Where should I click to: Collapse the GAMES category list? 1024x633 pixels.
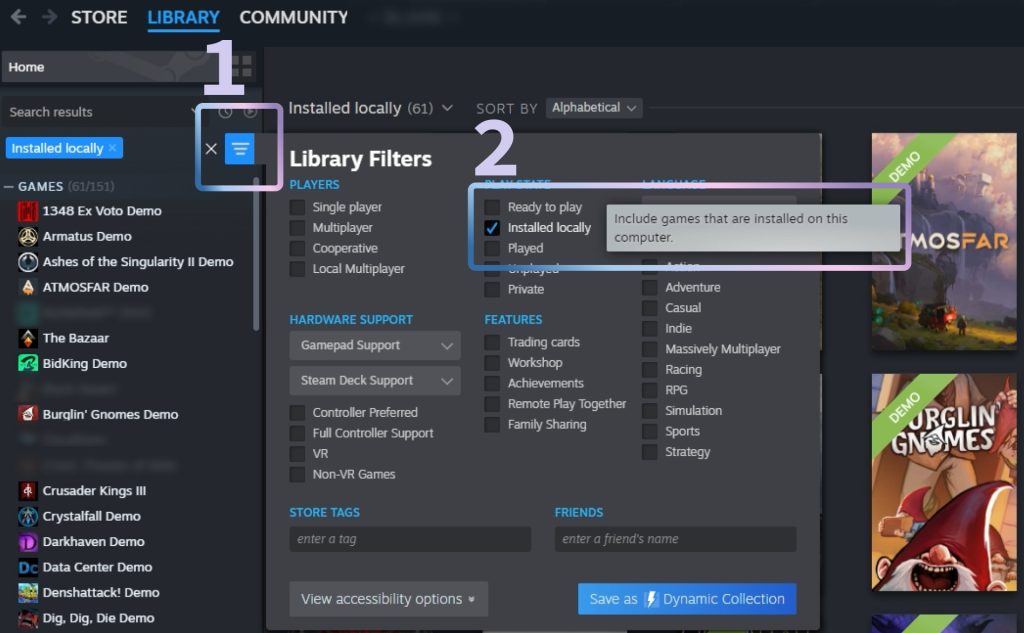(x=9, y=187)
